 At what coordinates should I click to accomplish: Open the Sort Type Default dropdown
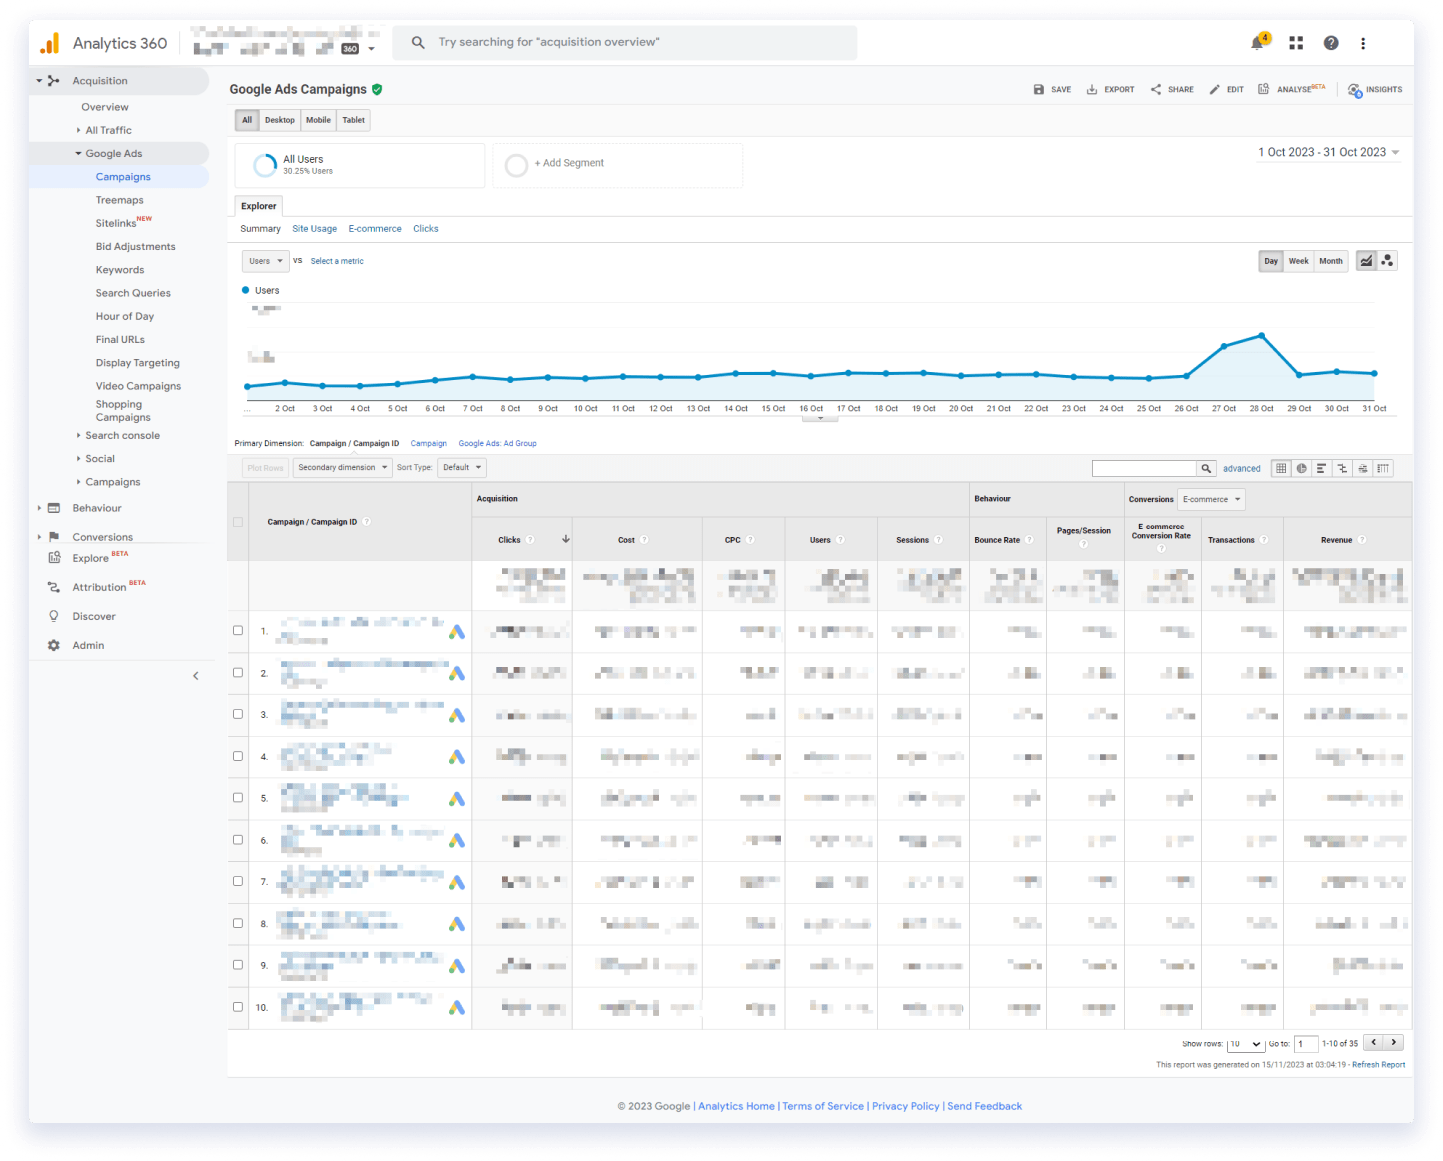(462, 467)
